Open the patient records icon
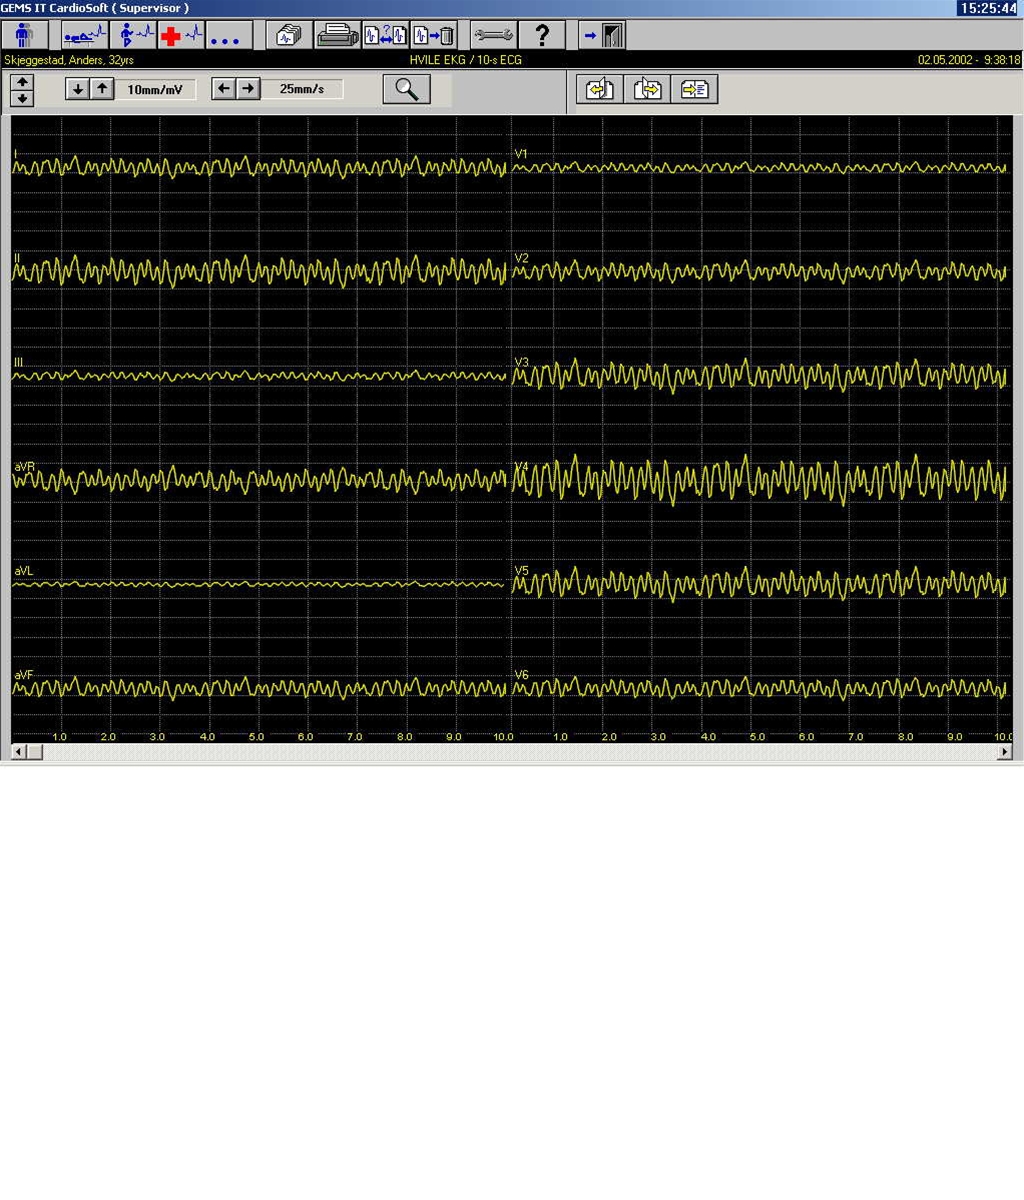 (x=24, y=35)
